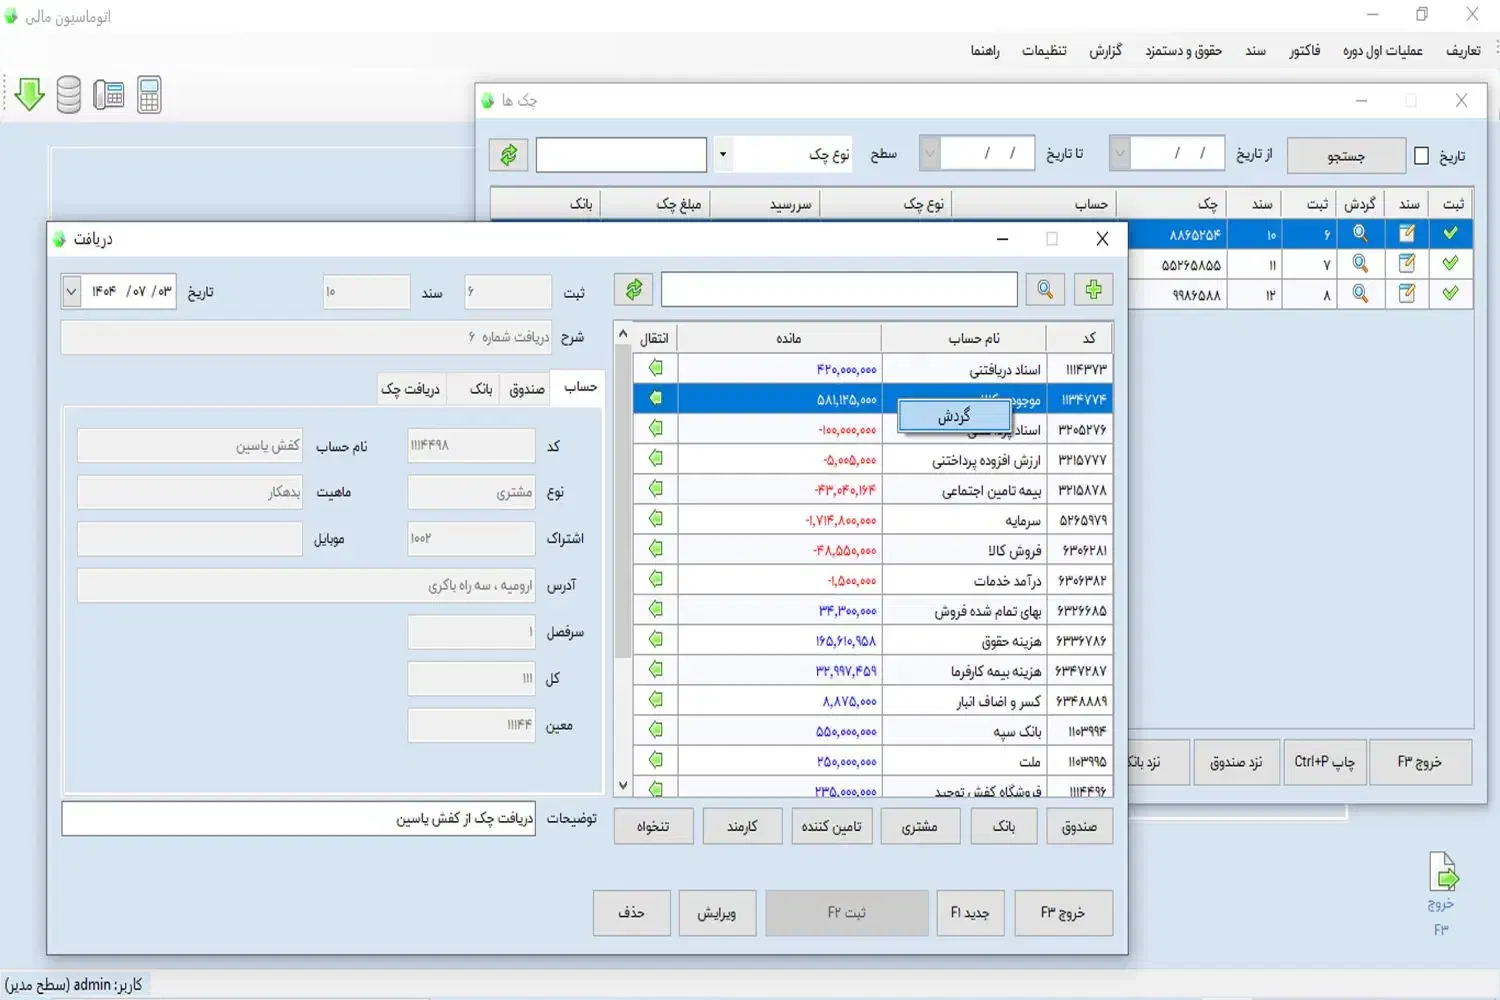This screenshot has width=1500, height=1000.
Task: Expand the receipt date dropdown arrow
Action: [71, 292]
